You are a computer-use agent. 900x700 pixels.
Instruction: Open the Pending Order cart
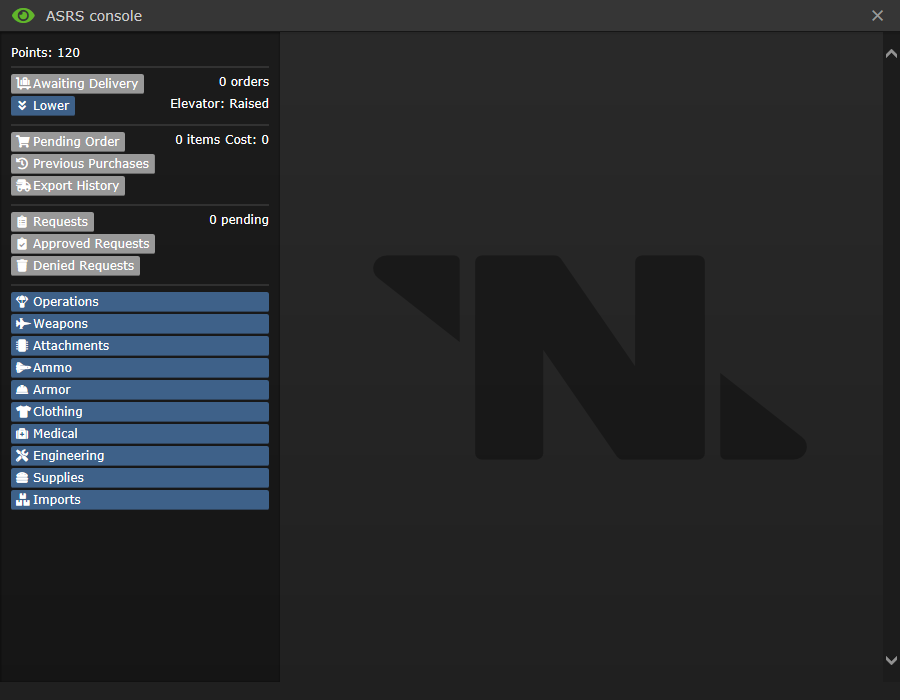pyautogui.click(x=68, y=142)
